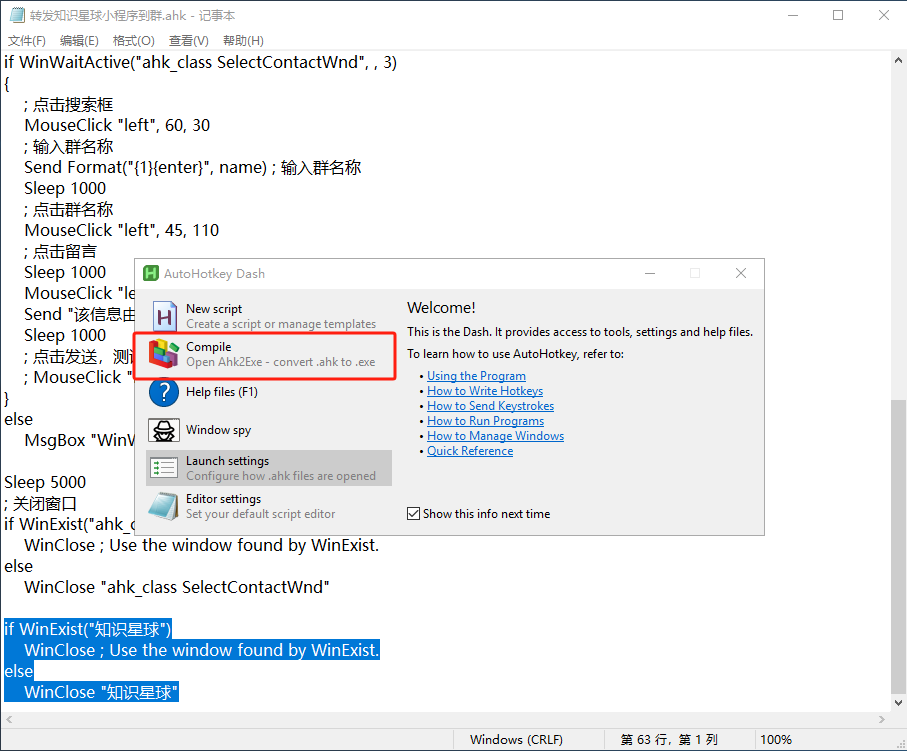Image resolution: width=907 pixels, height=751 pixels.
Task: Click horizontal scrollbar left arrow
Action: tap(9, 719)
